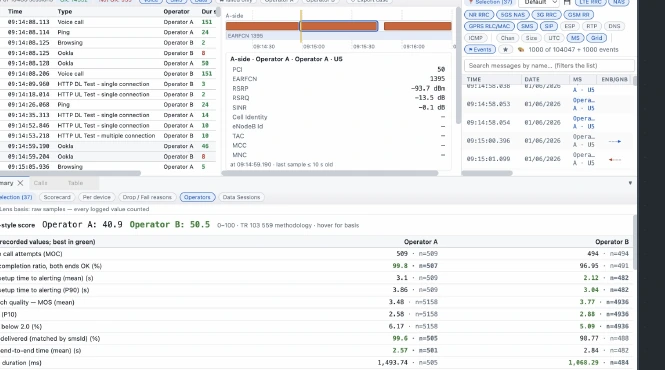Image resolution: width=665 pixels, height=370 pixels.
Task: Click the star favorites chip
Action: (x=506, y=50)
